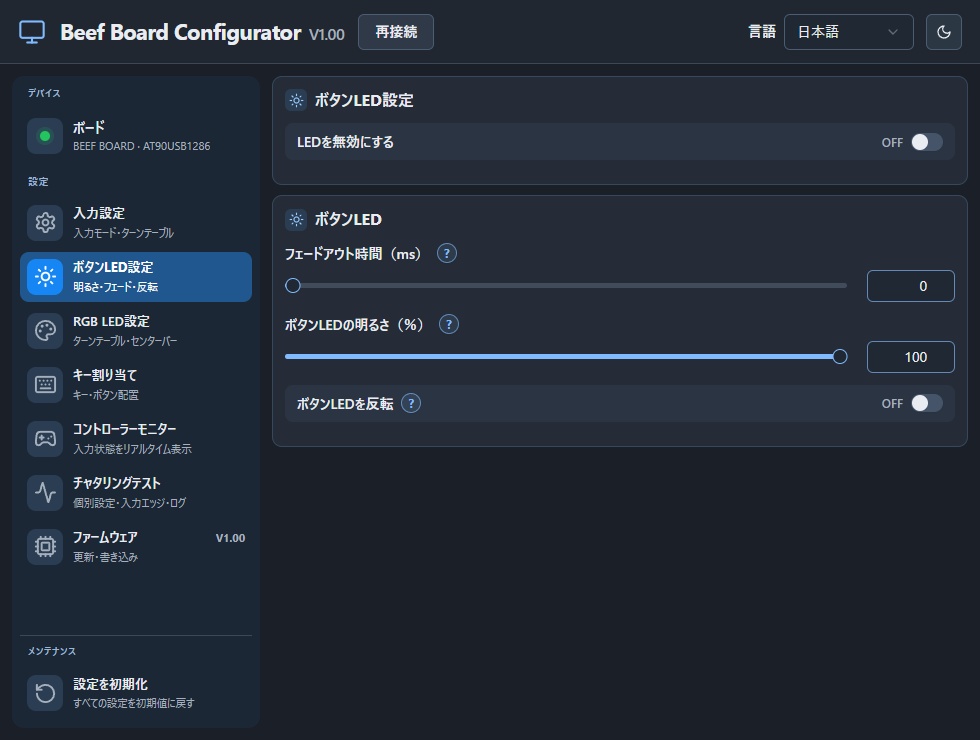Viewport: 980px width, 740px height.
Task: Click the palette icon for RGB LED設定
Action: 45,331
